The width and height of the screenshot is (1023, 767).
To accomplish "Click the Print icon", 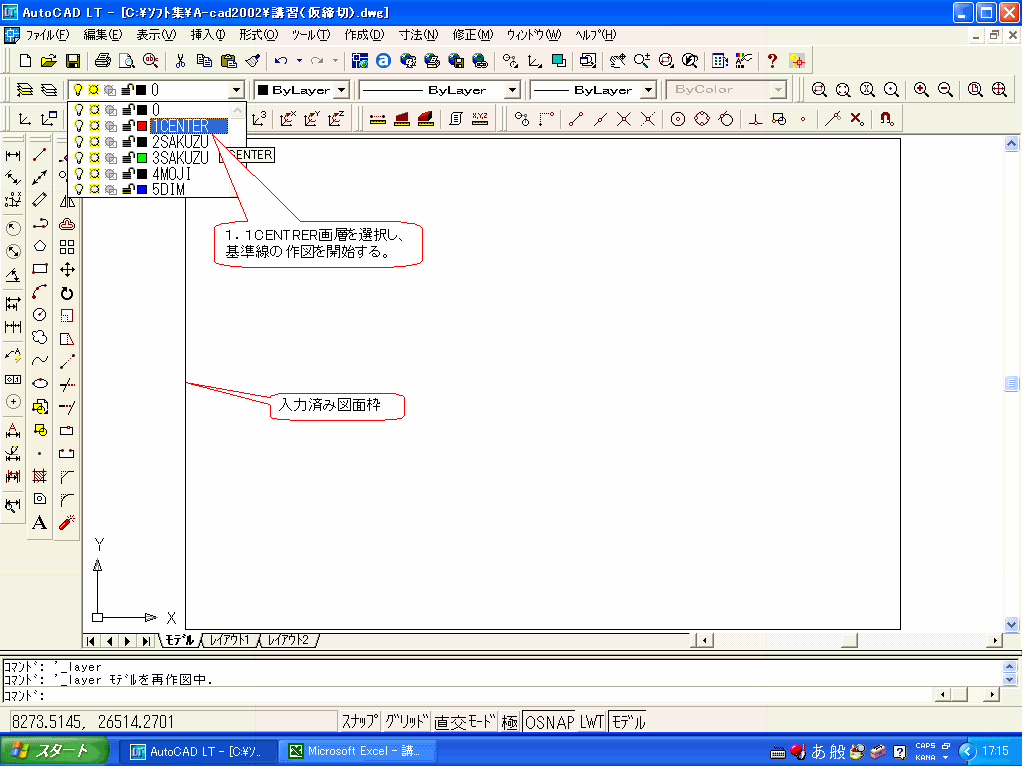I will (x=102, y=61).
